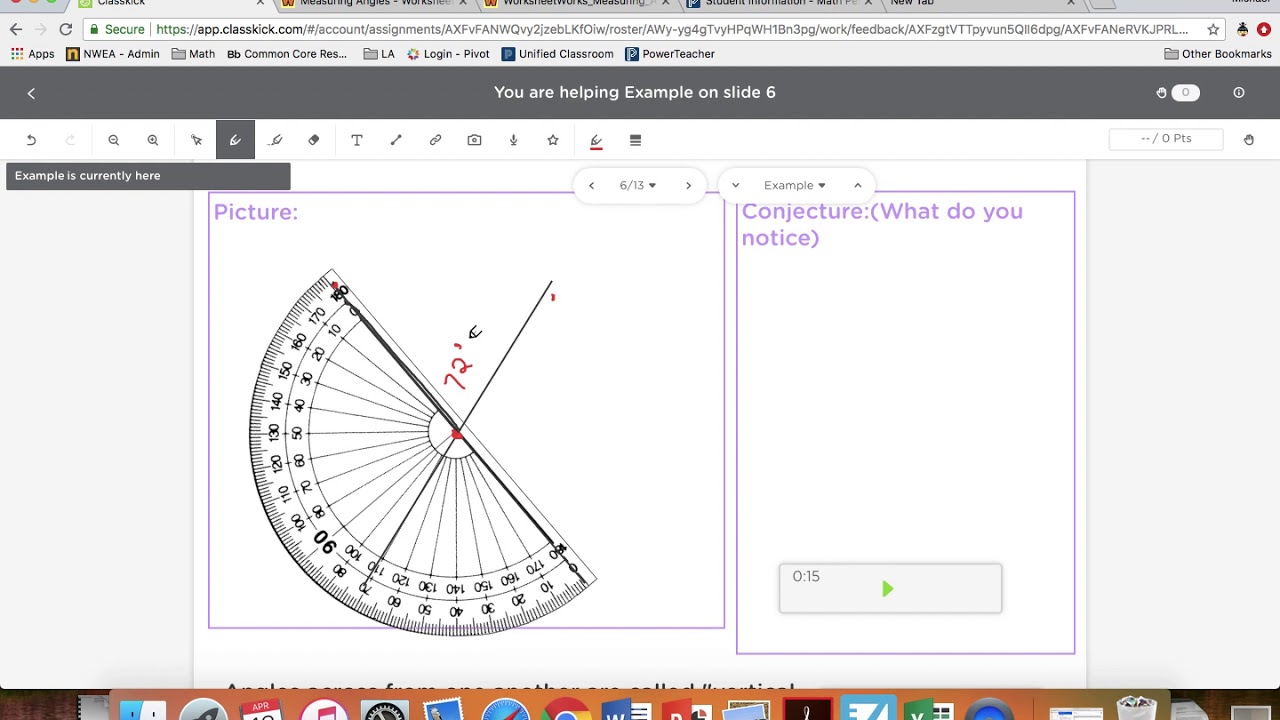Image resolution: width=1280 pixels, height=720 pixels.
Task: Open the pen color picker with red underline
Action: point(596,141)
